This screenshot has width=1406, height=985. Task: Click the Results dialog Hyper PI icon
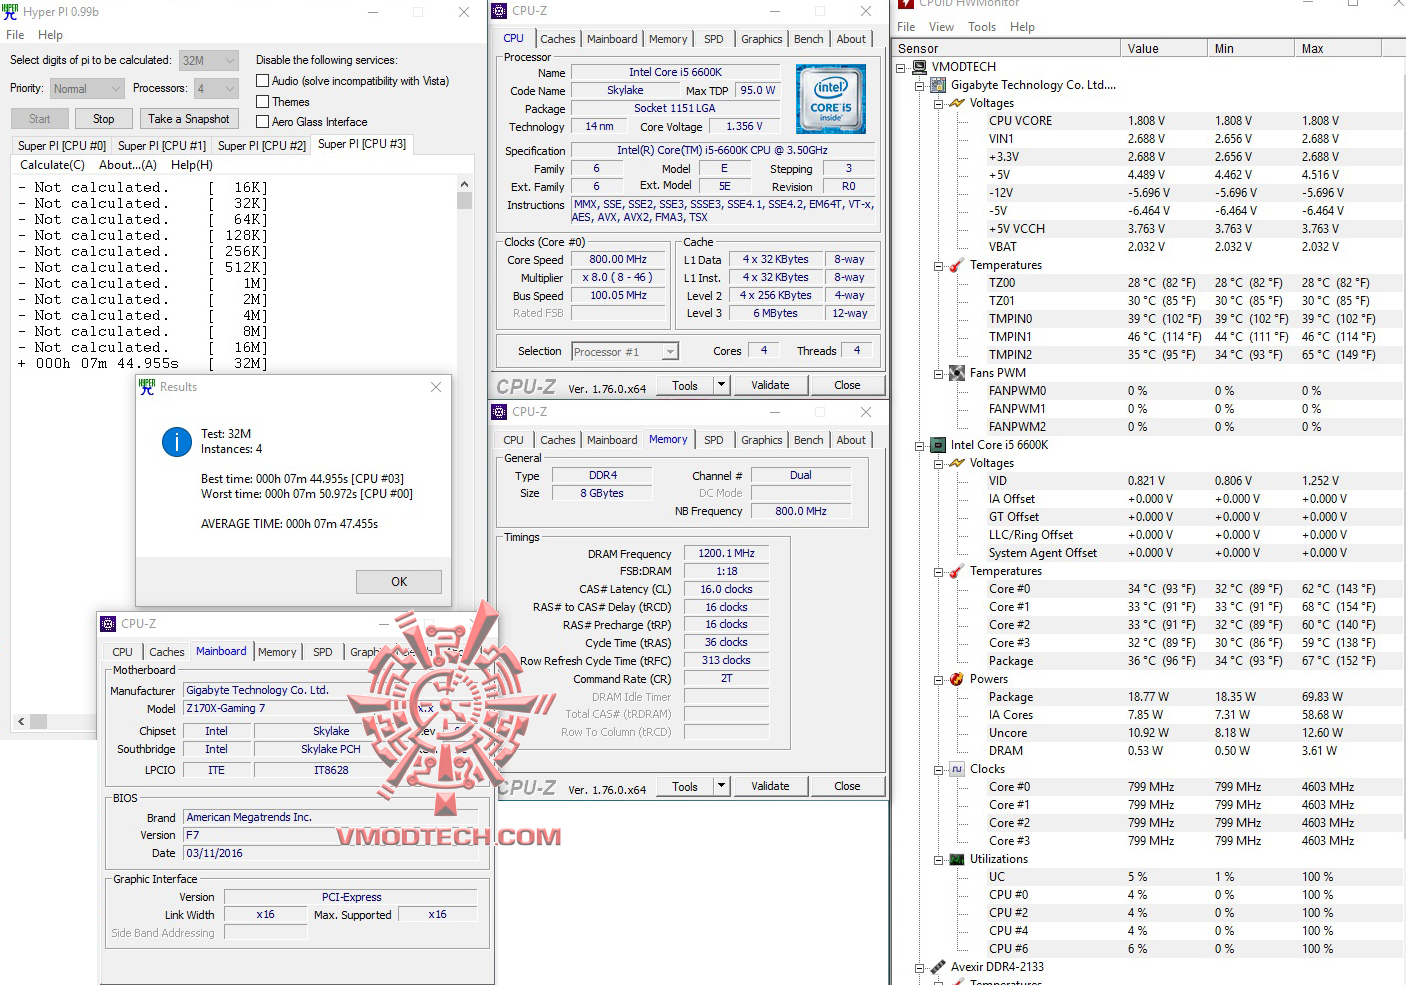pos(147,387)
